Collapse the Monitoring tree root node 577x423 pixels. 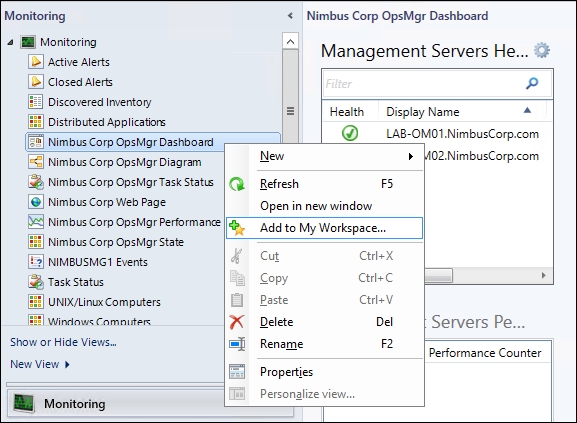pos(10,42)
